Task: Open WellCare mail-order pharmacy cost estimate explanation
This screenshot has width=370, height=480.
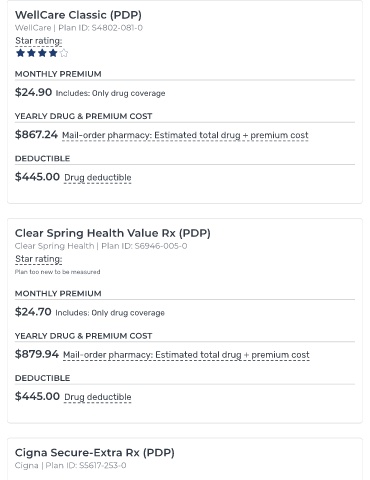Action: 185,135
